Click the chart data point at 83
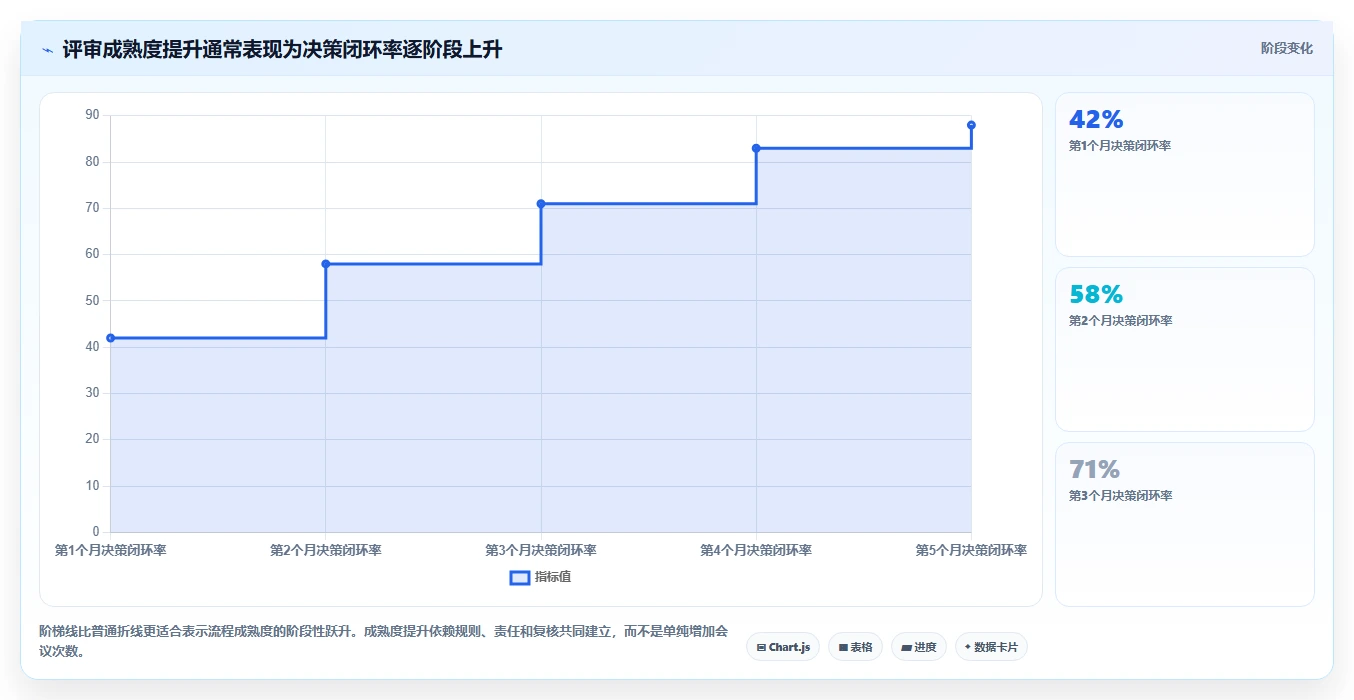This screenshot has height=700, width=1354. coord(756,148)
